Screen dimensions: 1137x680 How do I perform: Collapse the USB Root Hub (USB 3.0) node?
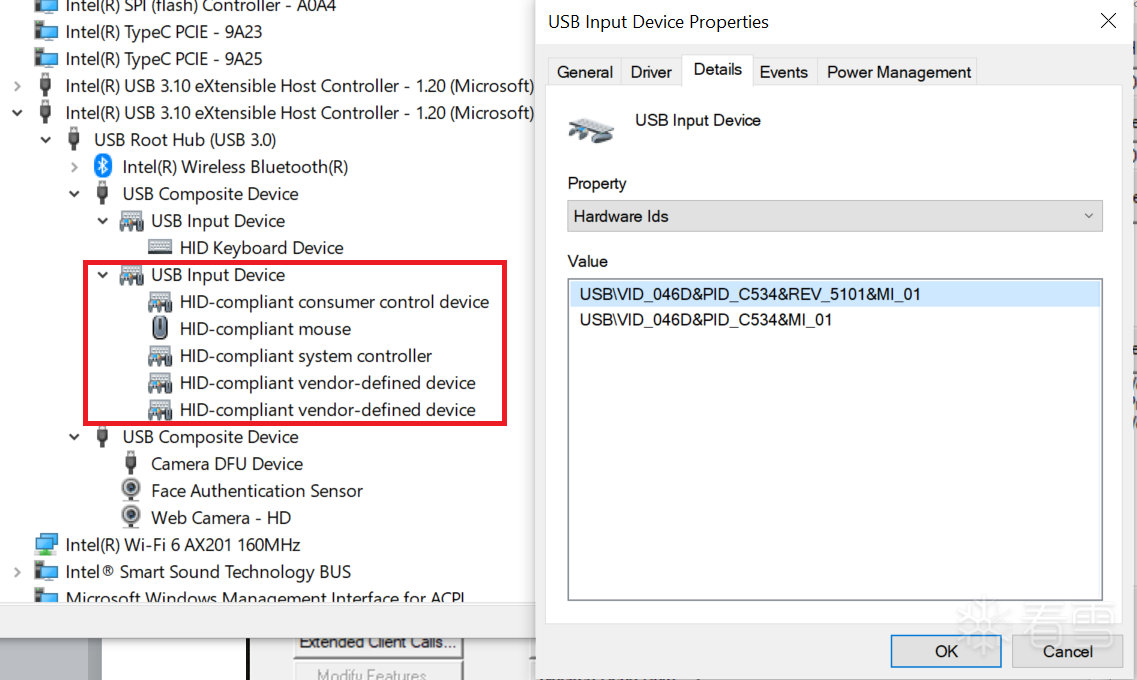[46, 140]
